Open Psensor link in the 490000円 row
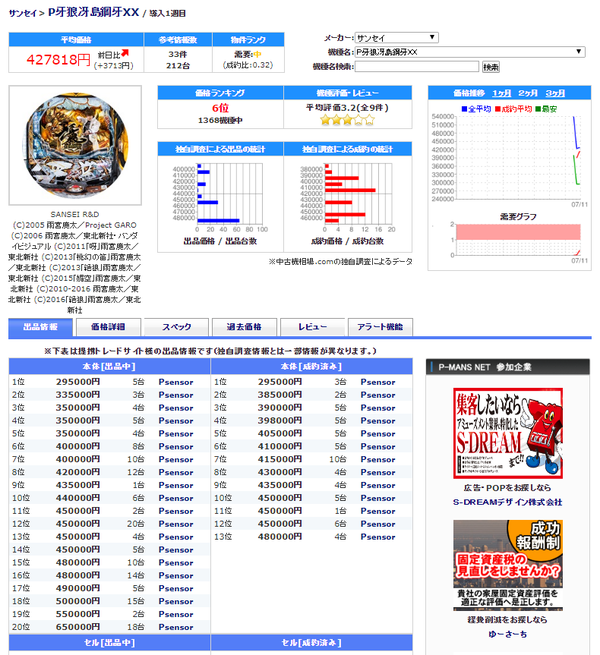This screenshot has height=655, width=600. pos(176,588)
